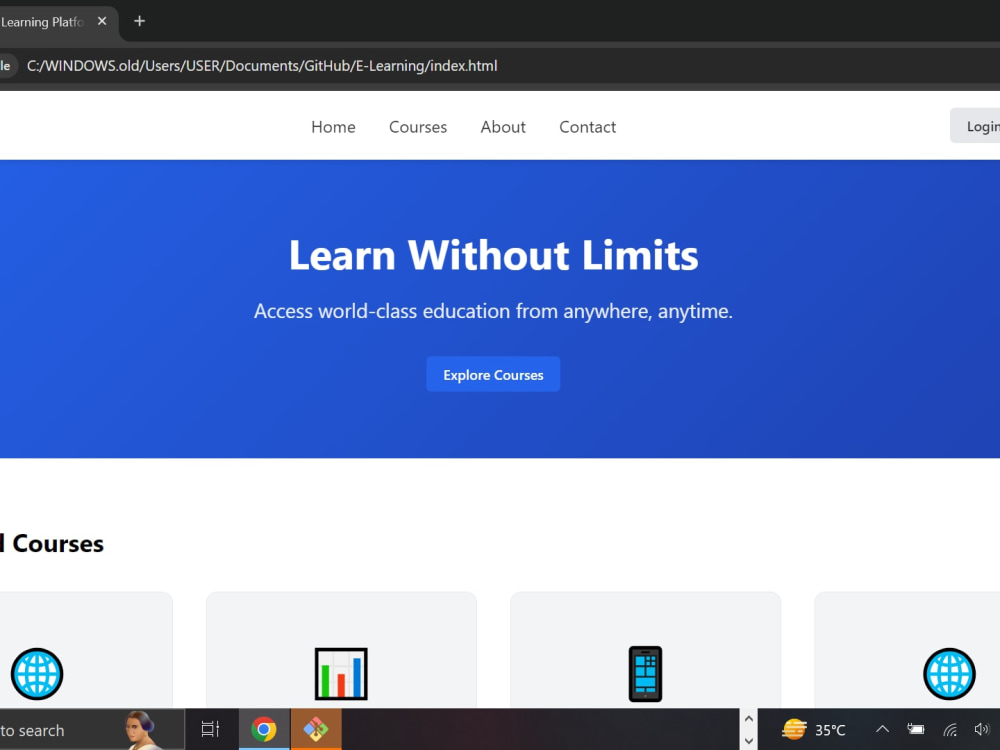Click the bar chart course icon

point(341,674)
